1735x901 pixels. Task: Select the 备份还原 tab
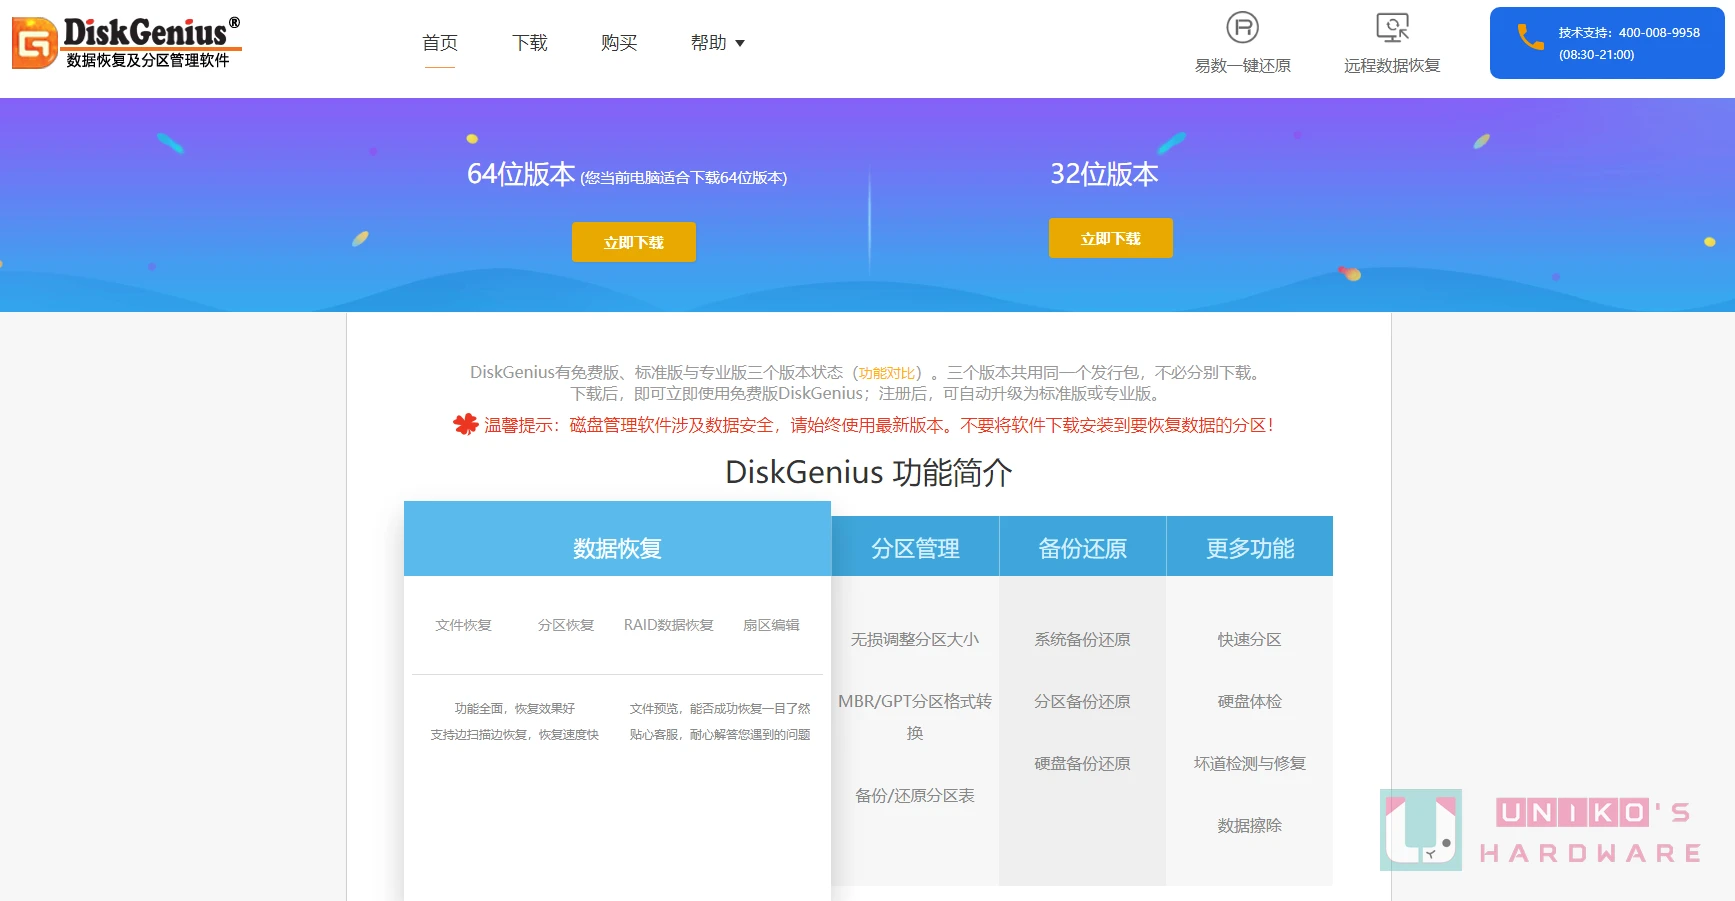coord(1082,547)
